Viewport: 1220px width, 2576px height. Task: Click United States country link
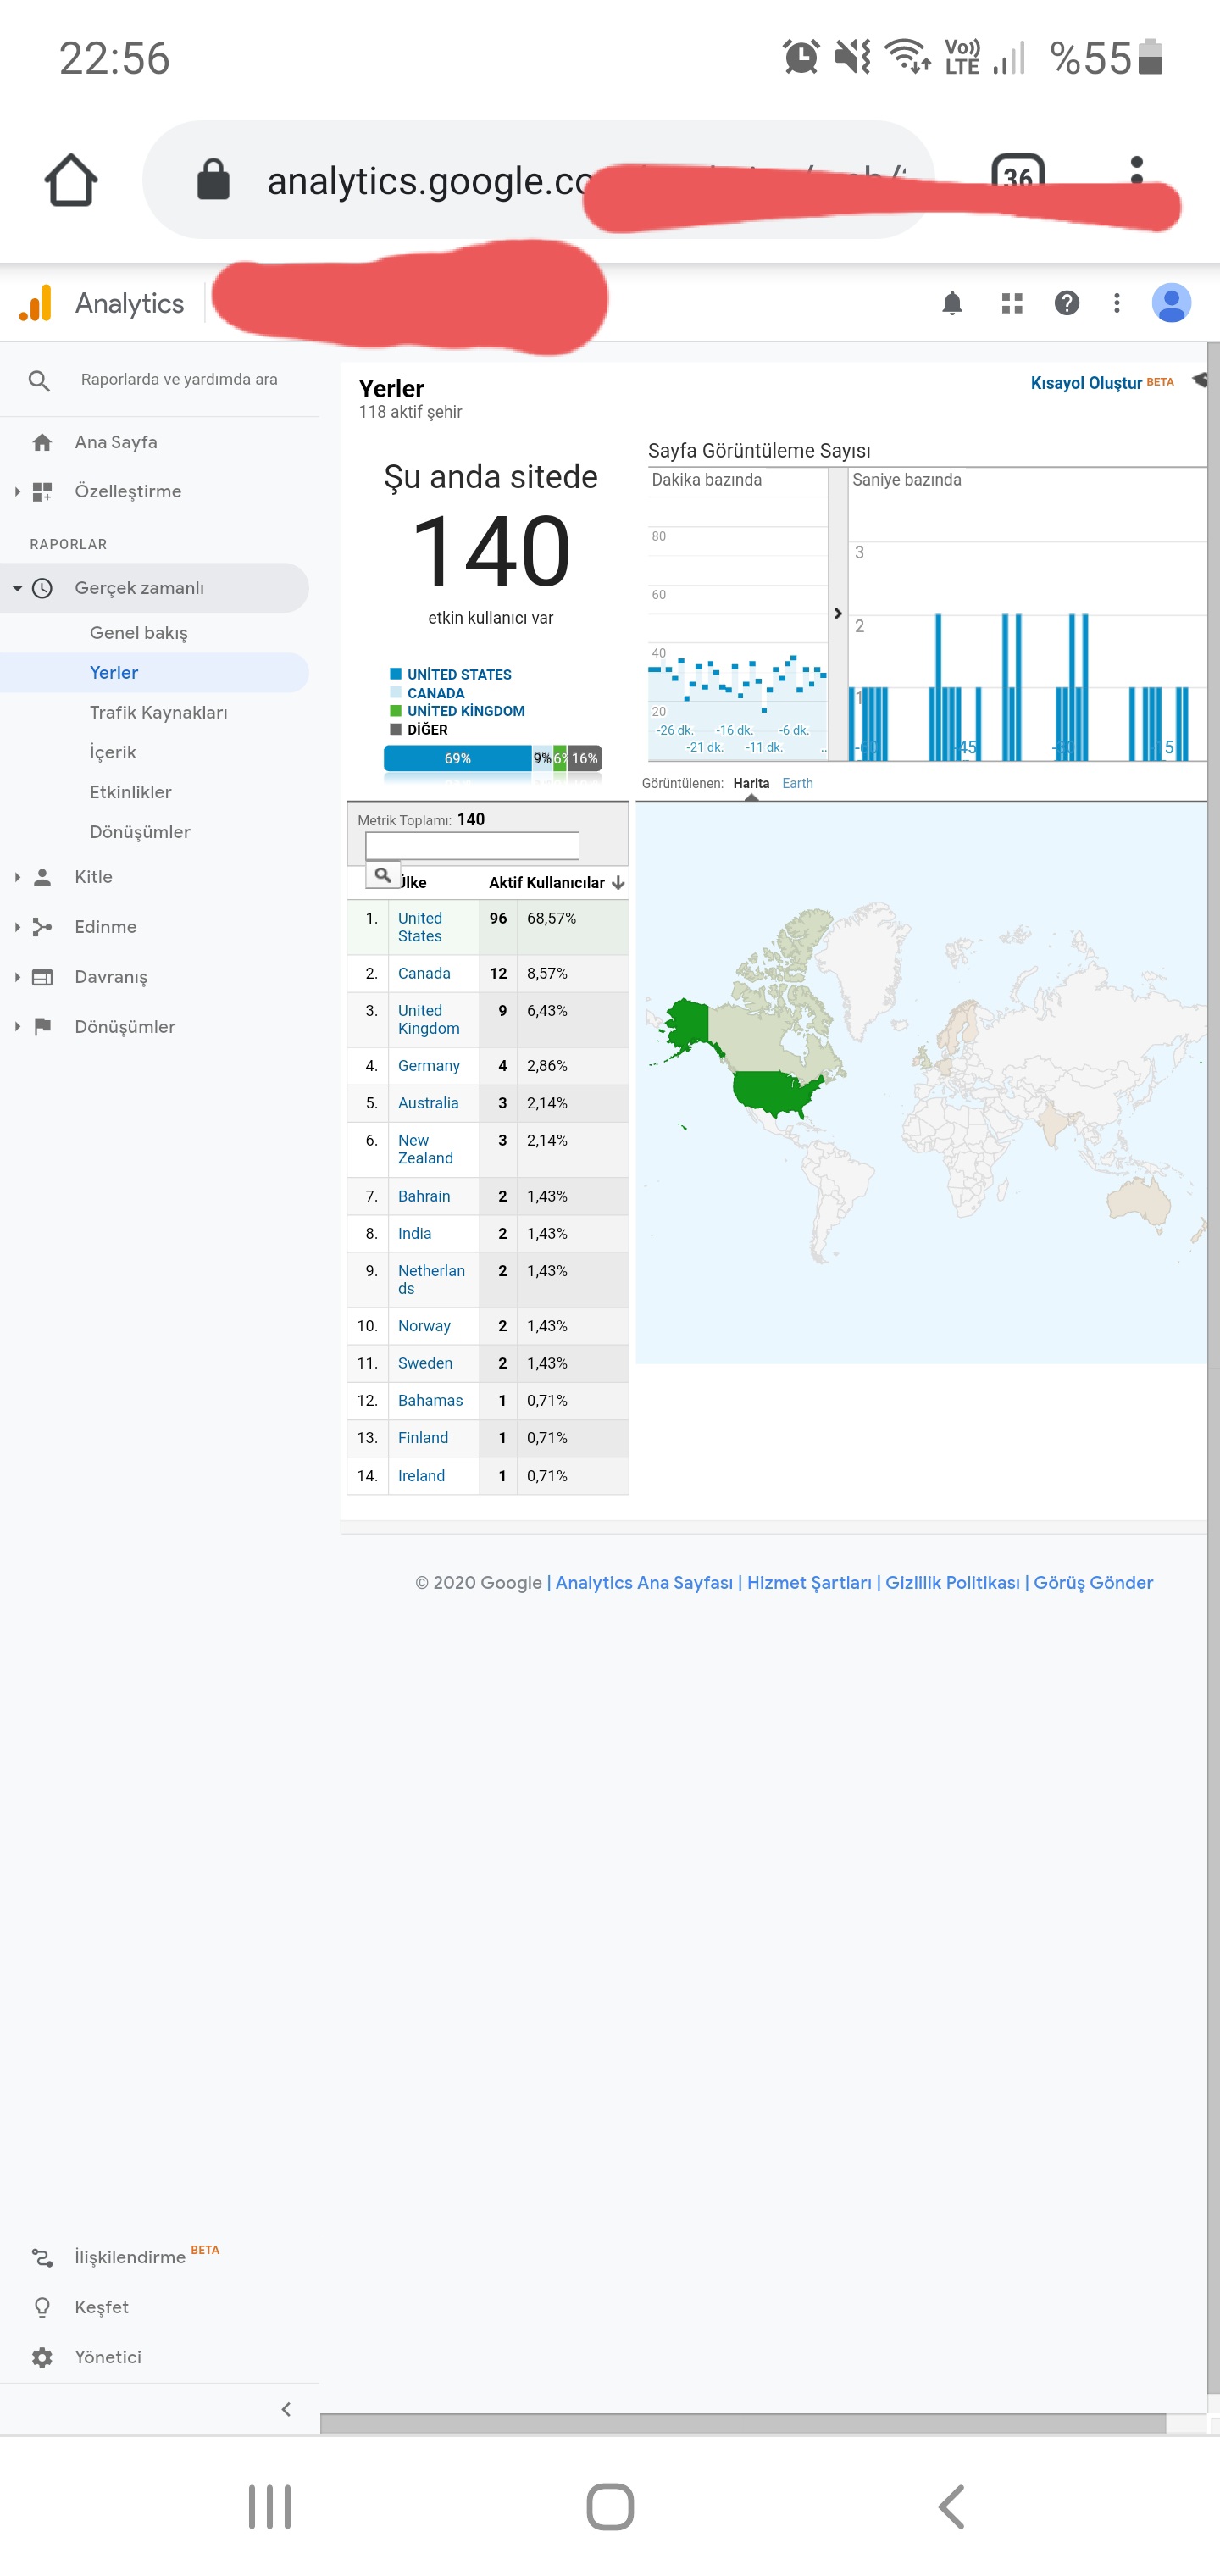(420, 927)
